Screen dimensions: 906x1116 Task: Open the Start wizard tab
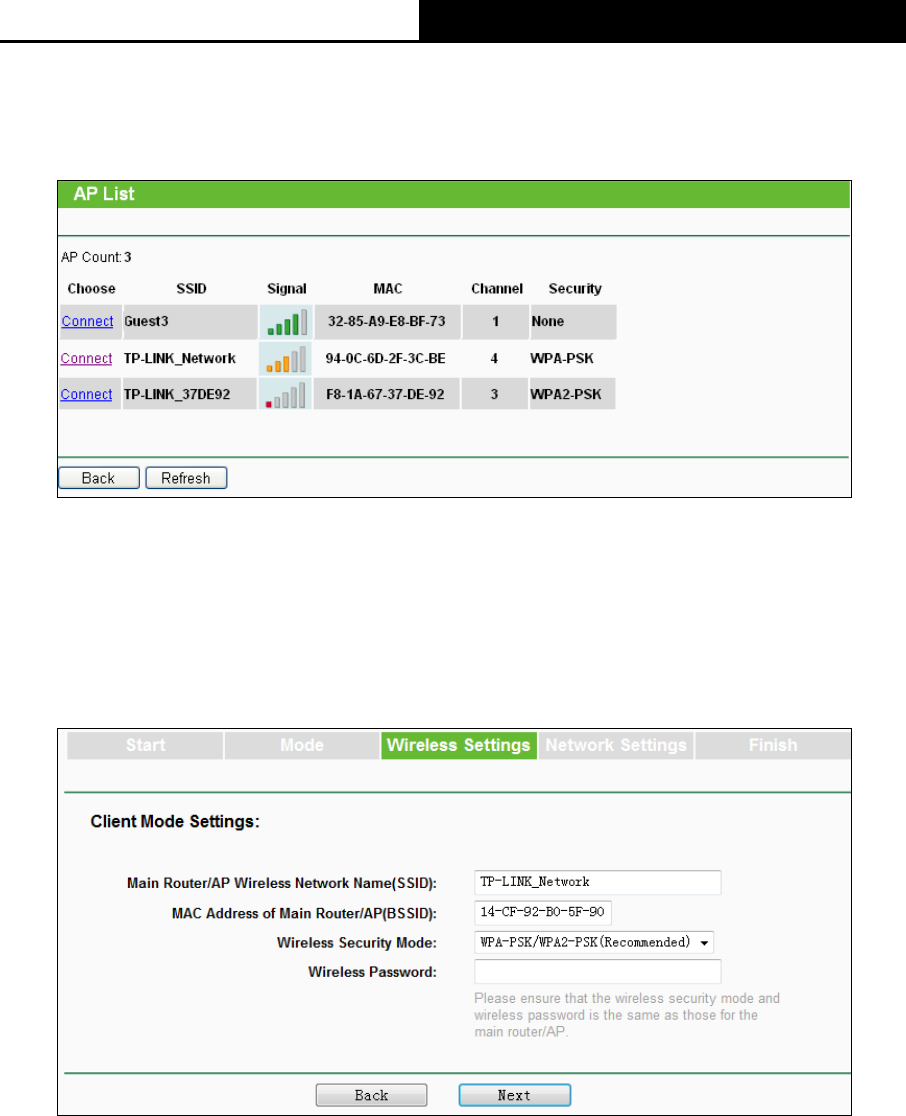tap(145, 745)
